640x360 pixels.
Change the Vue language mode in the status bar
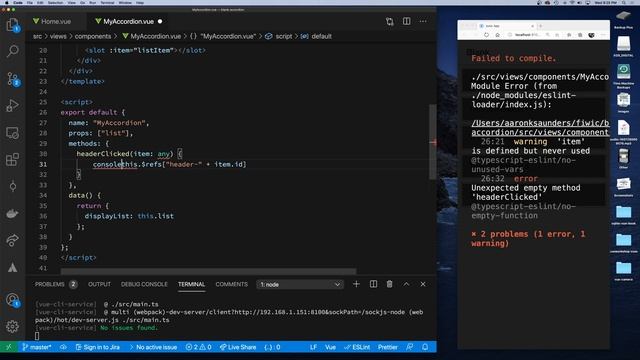330,347
